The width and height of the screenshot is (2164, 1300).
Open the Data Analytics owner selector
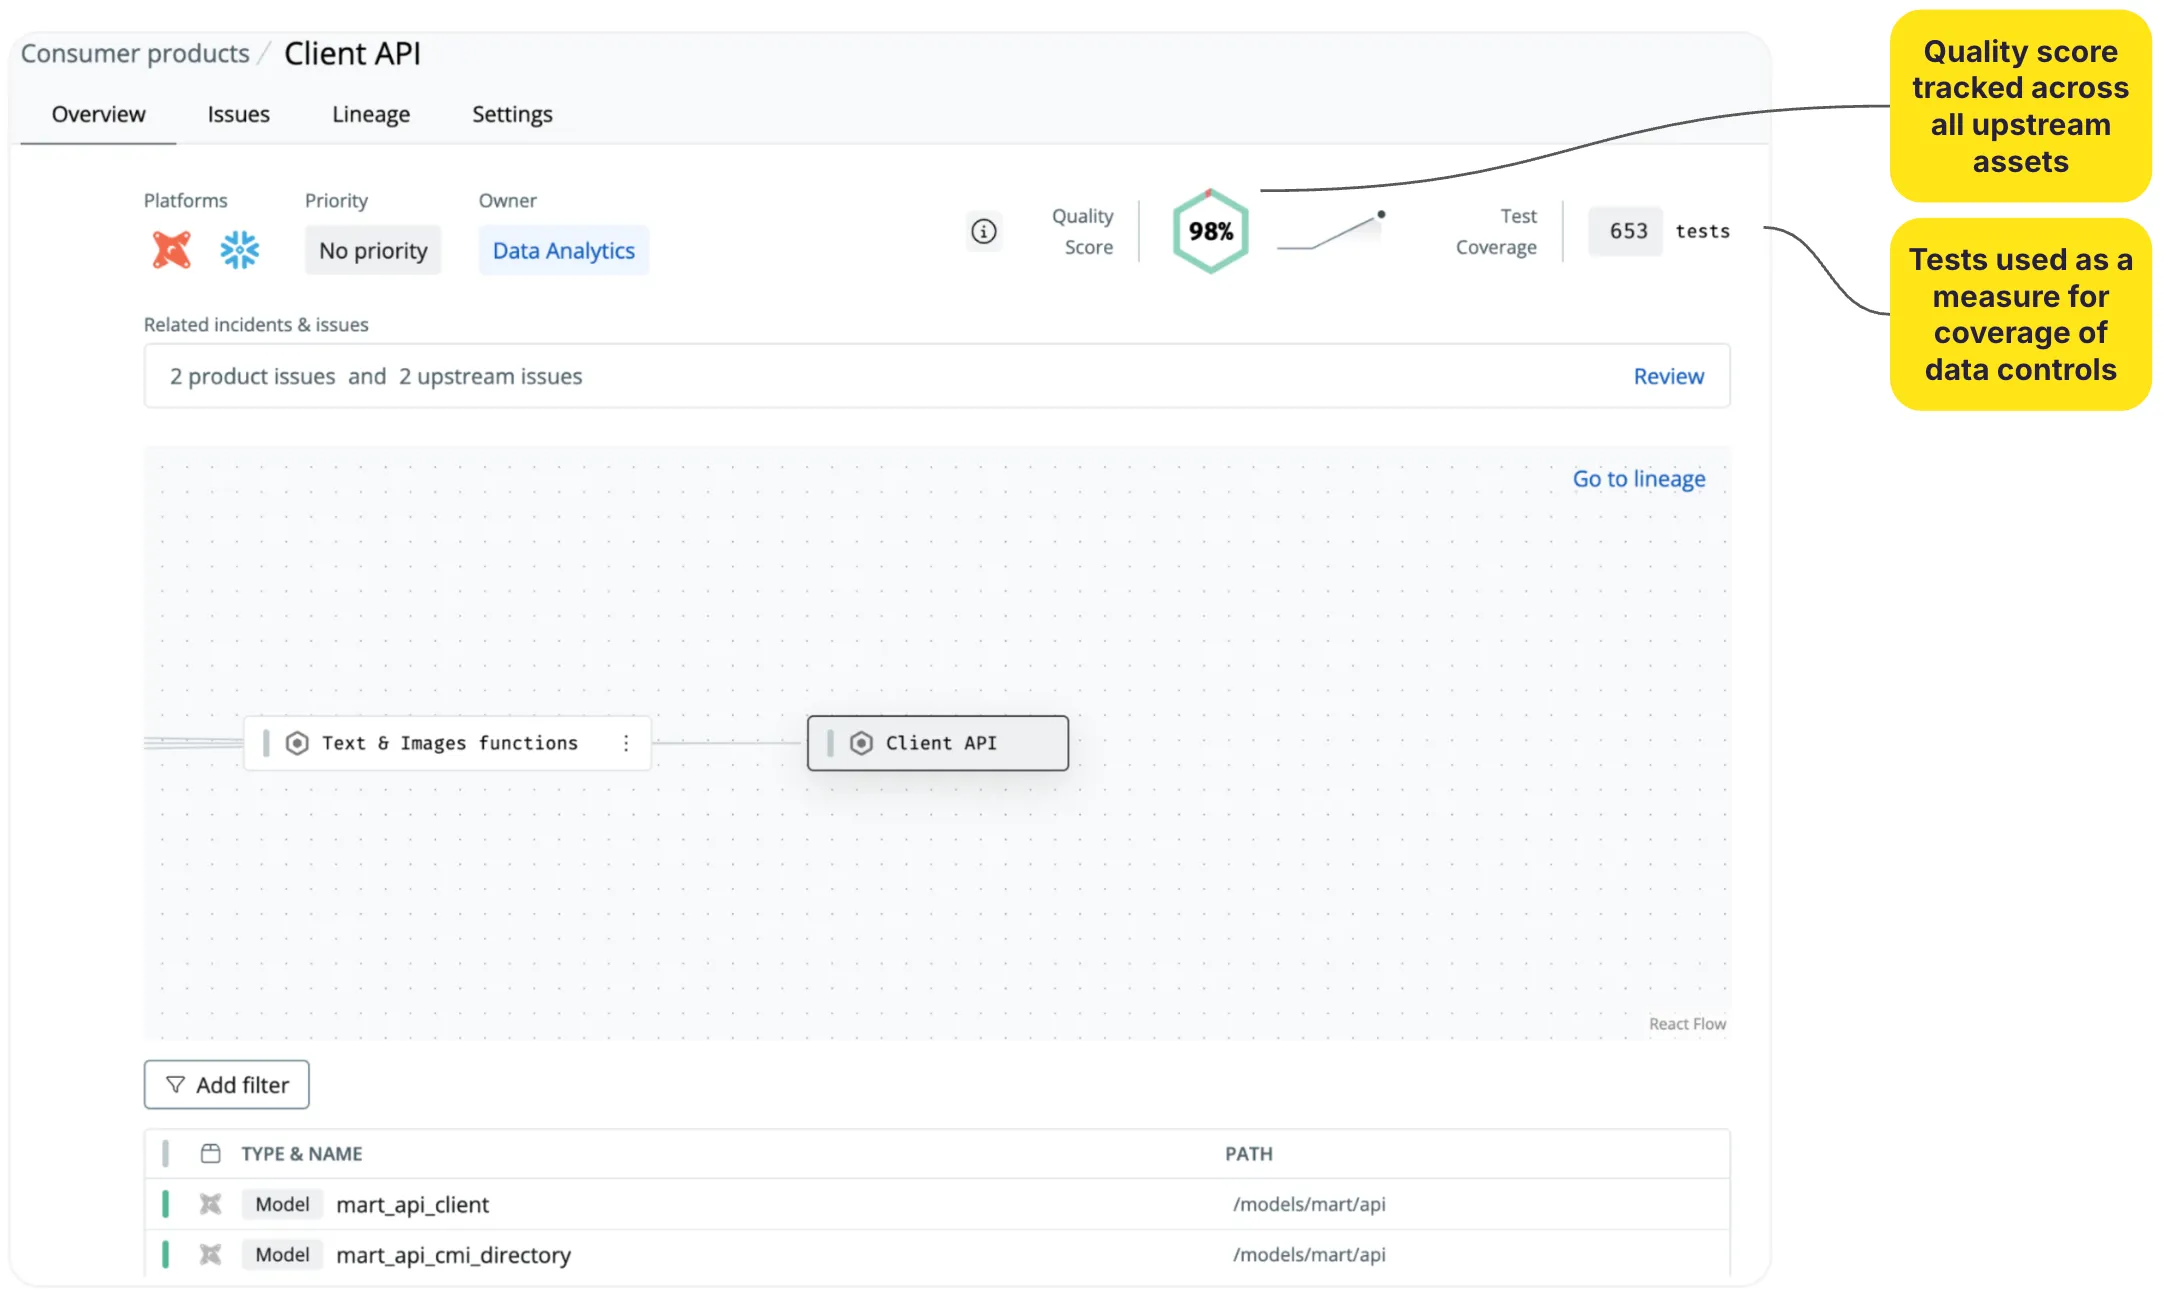563,251
